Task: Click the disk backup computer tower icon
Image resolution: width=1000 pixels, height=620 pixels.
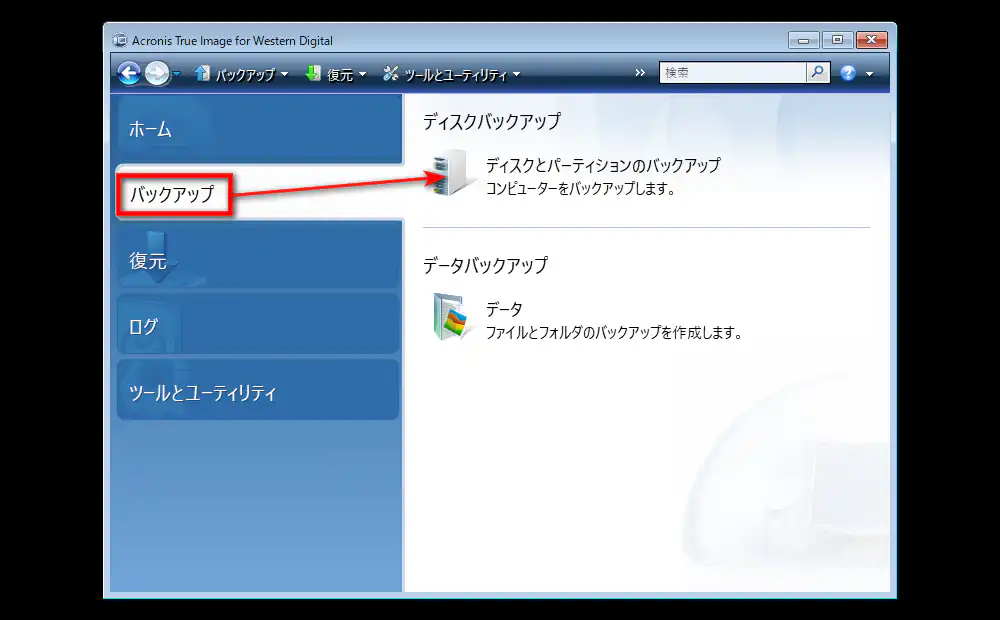Action: [x=452, y=173]
